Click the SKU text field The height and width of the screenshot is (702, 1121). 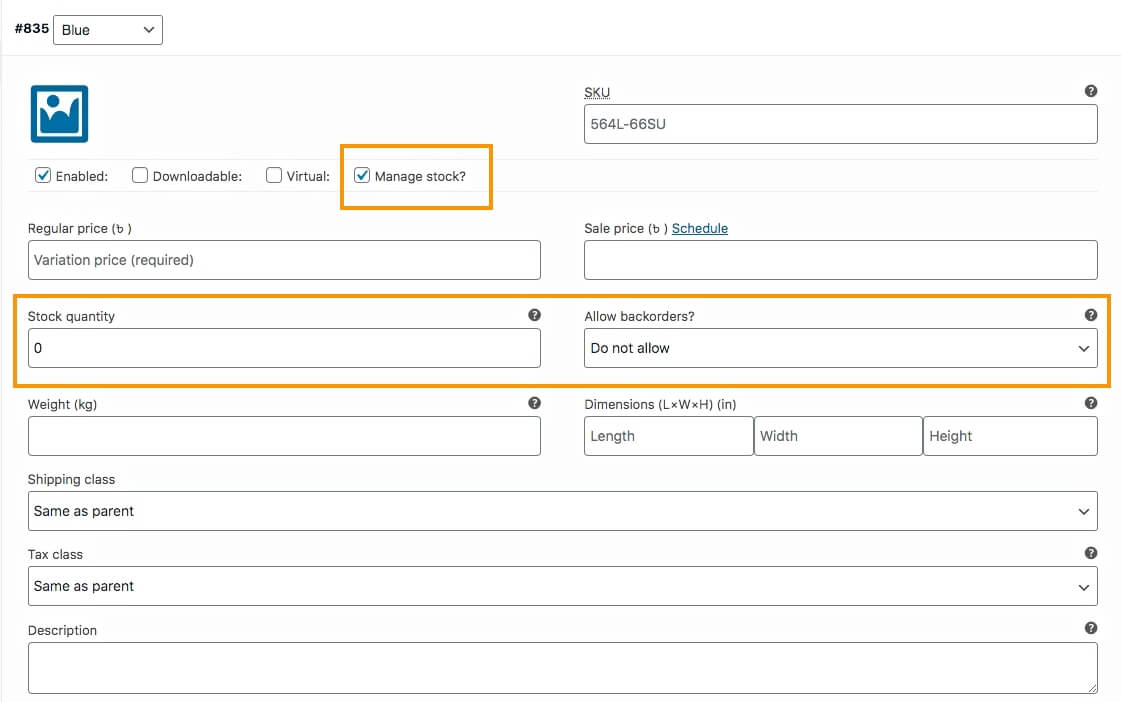pyautogui.click(x=840, y=125)
